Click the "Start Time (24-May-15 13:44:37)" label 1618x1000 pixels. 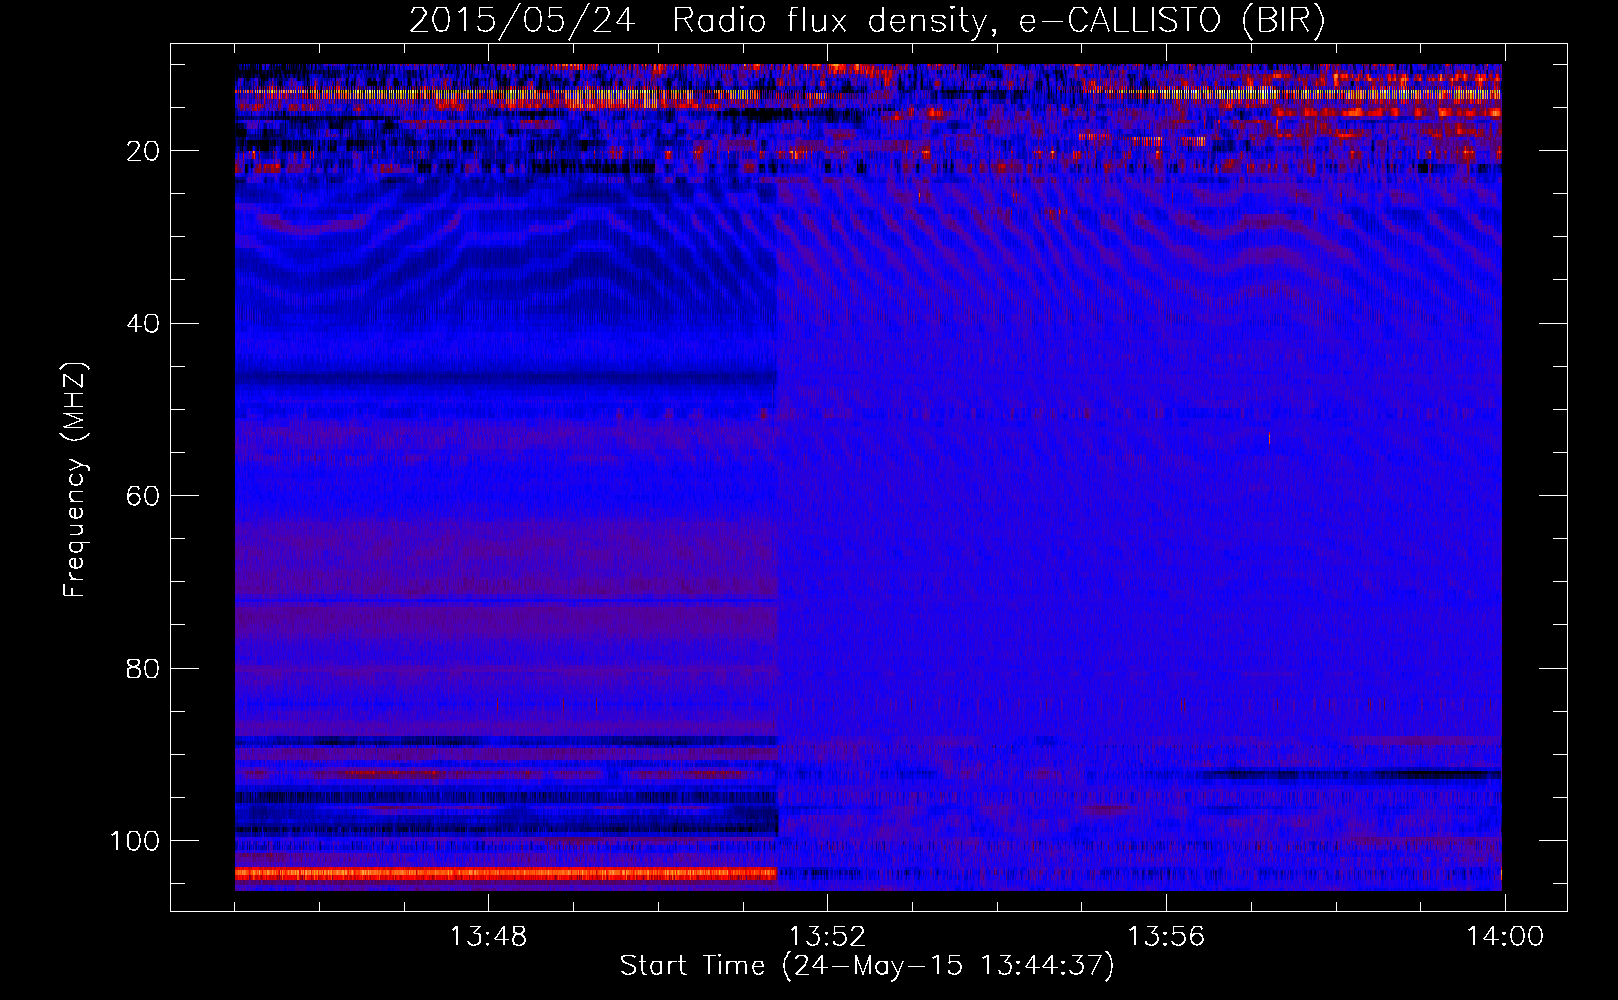click(867, 966)
